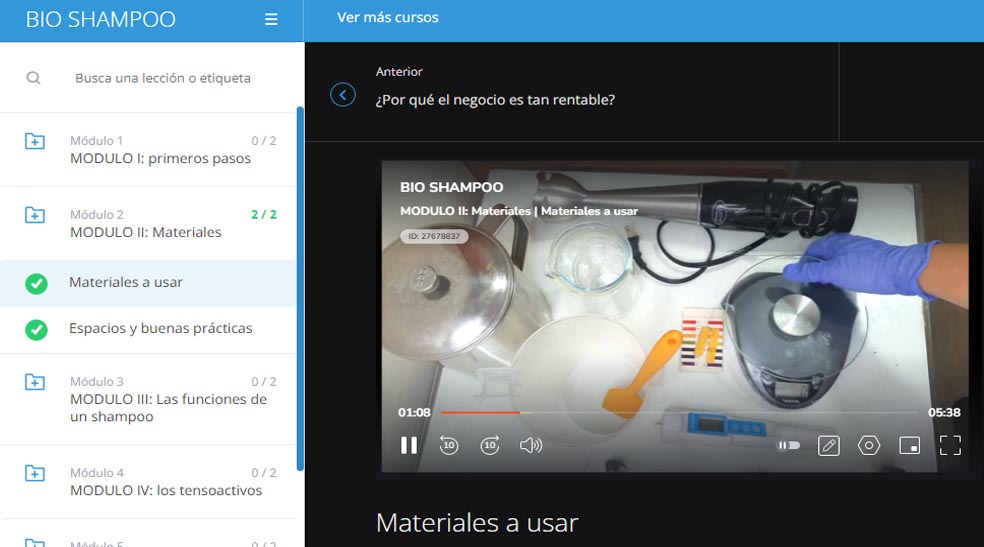Toggle completion check for Materiales a usar

click(36, 284)
